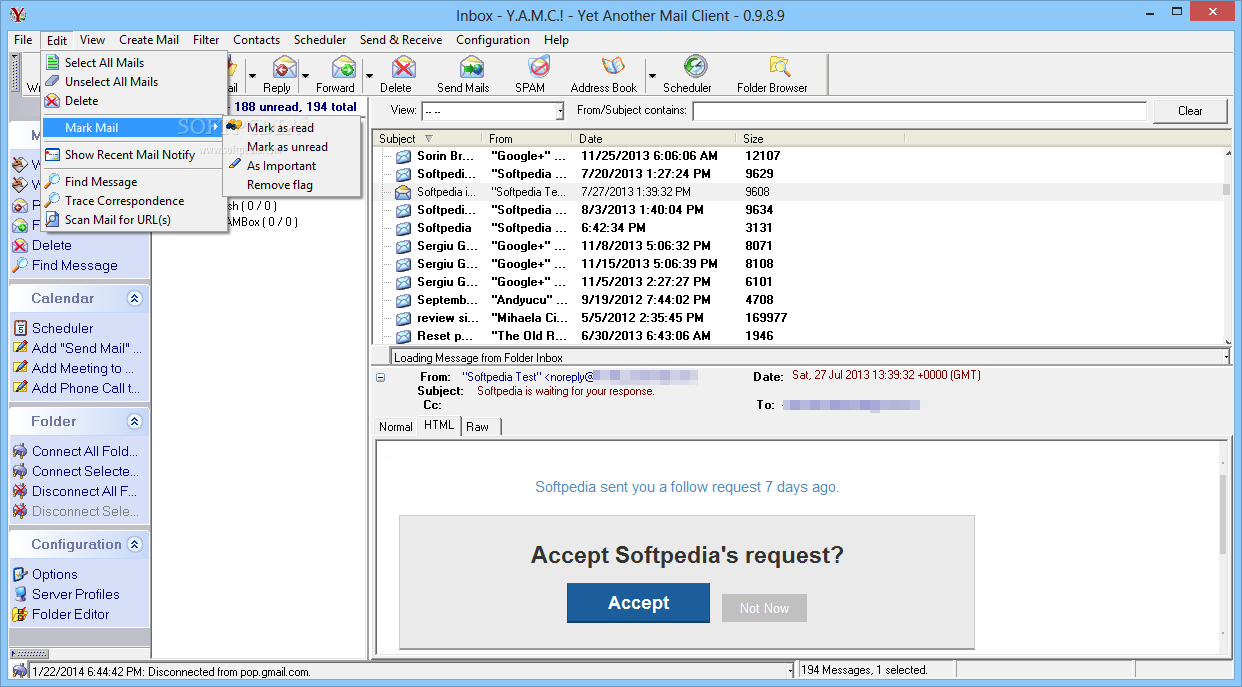Click Add Phone Call sidebar icon
The width and height of the screenshot is (1242, 687).
20,388
